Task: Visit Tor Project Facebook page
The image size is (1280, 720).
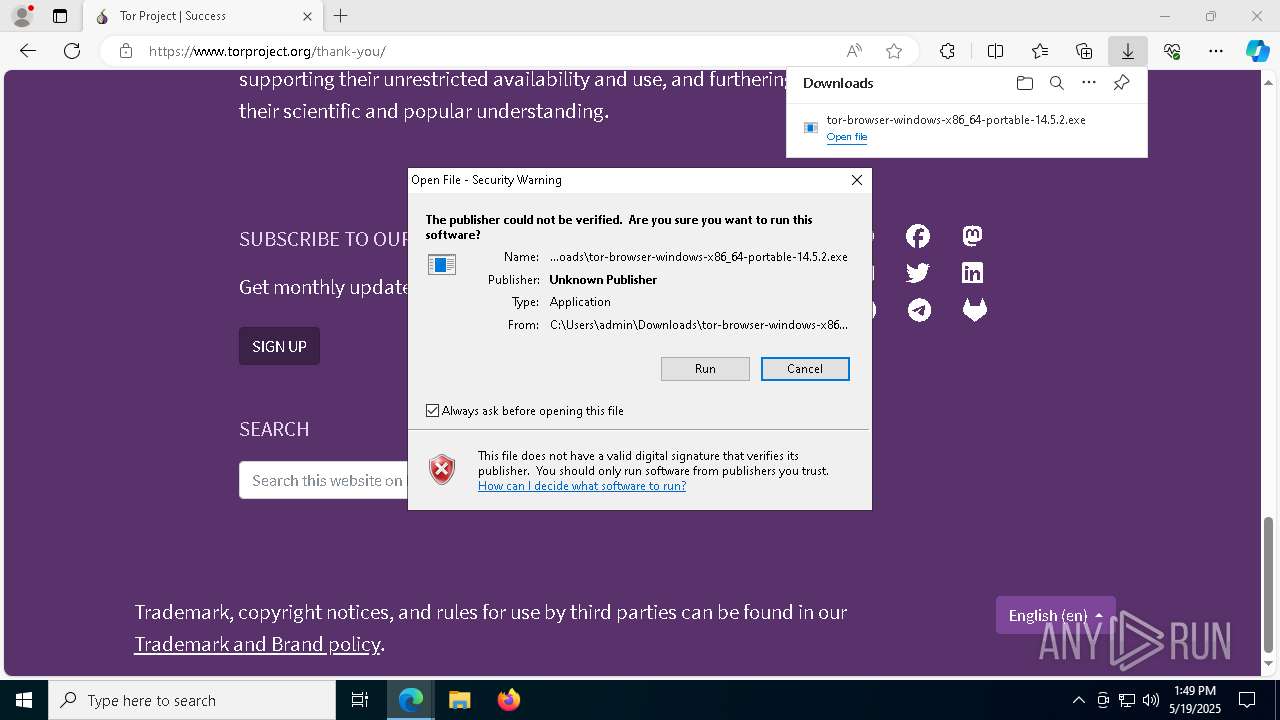Action: point(918,236)
